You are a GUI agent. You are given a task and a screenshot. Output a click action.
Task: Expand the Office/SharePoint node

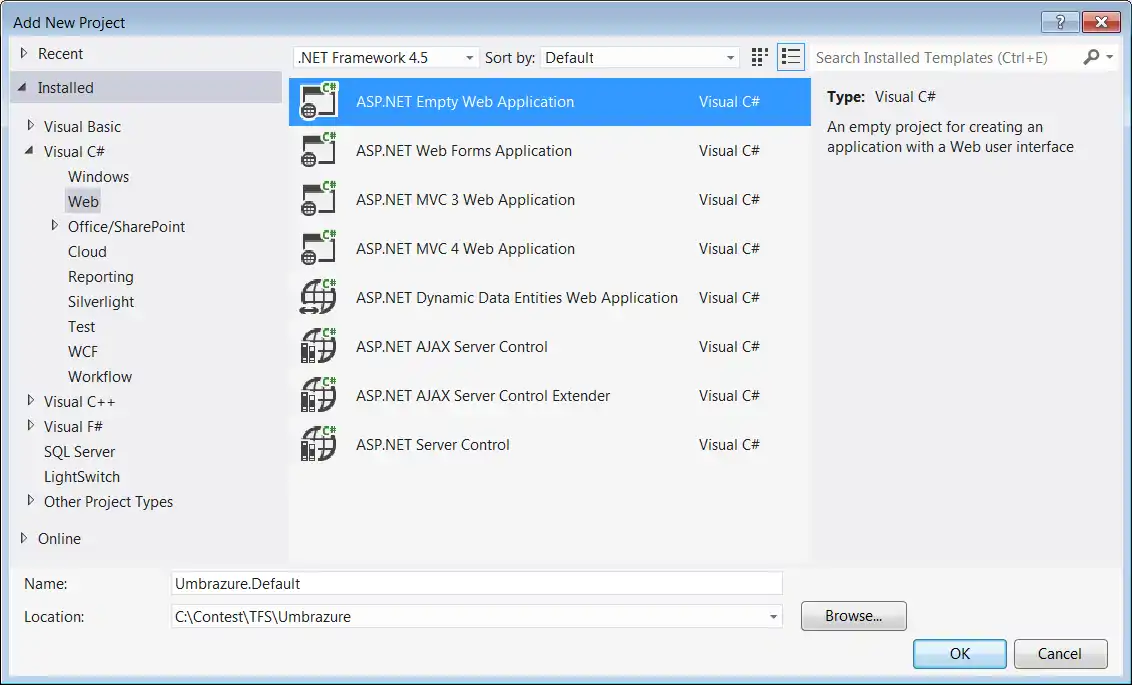[x=54, y=226]
